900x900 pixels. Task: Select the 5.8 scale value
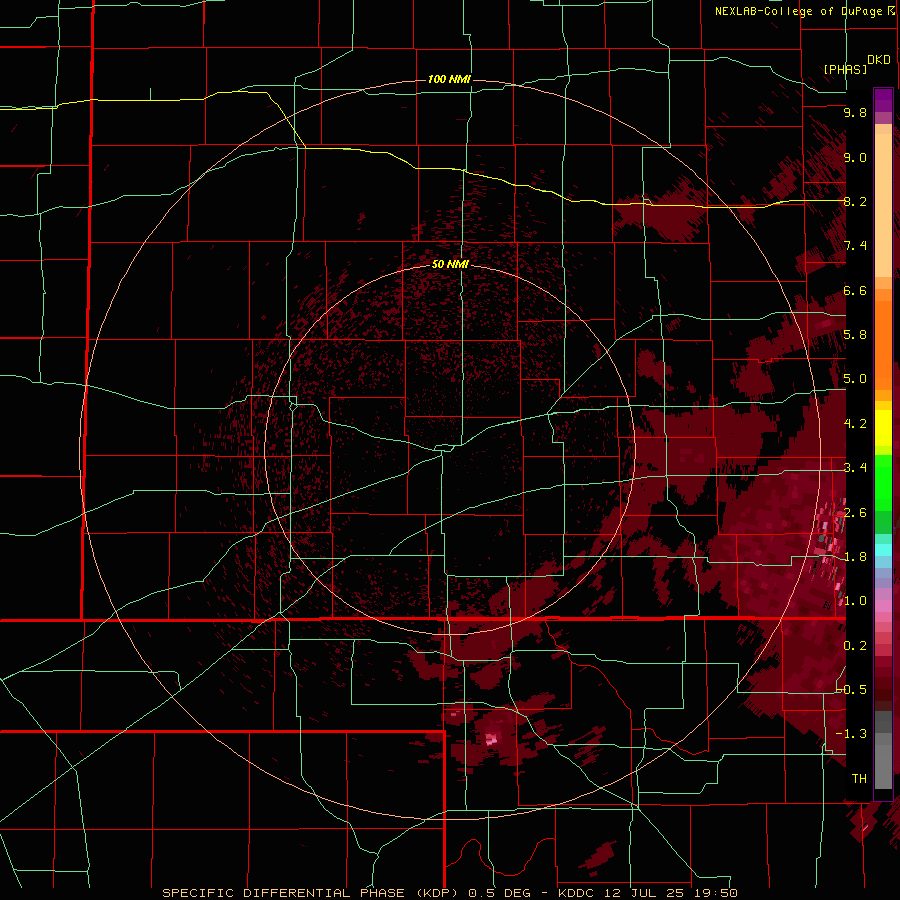coord(855,335)
